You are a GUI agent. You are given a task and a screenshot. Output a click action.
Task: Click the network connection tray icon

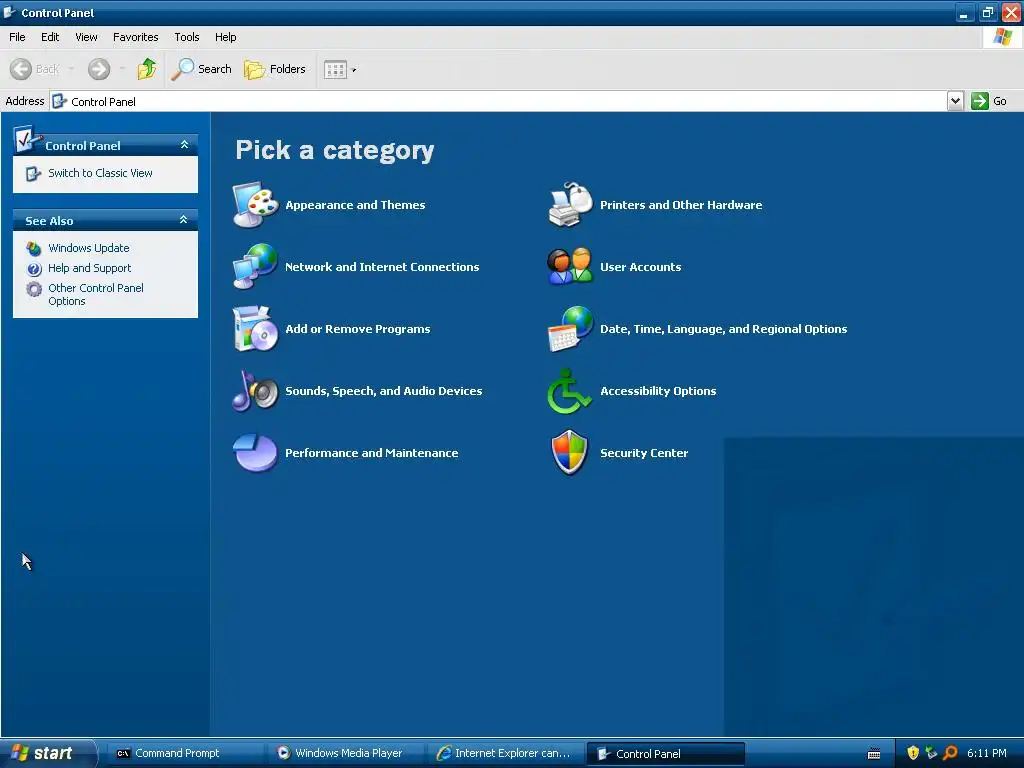click(x=931, y=753)
